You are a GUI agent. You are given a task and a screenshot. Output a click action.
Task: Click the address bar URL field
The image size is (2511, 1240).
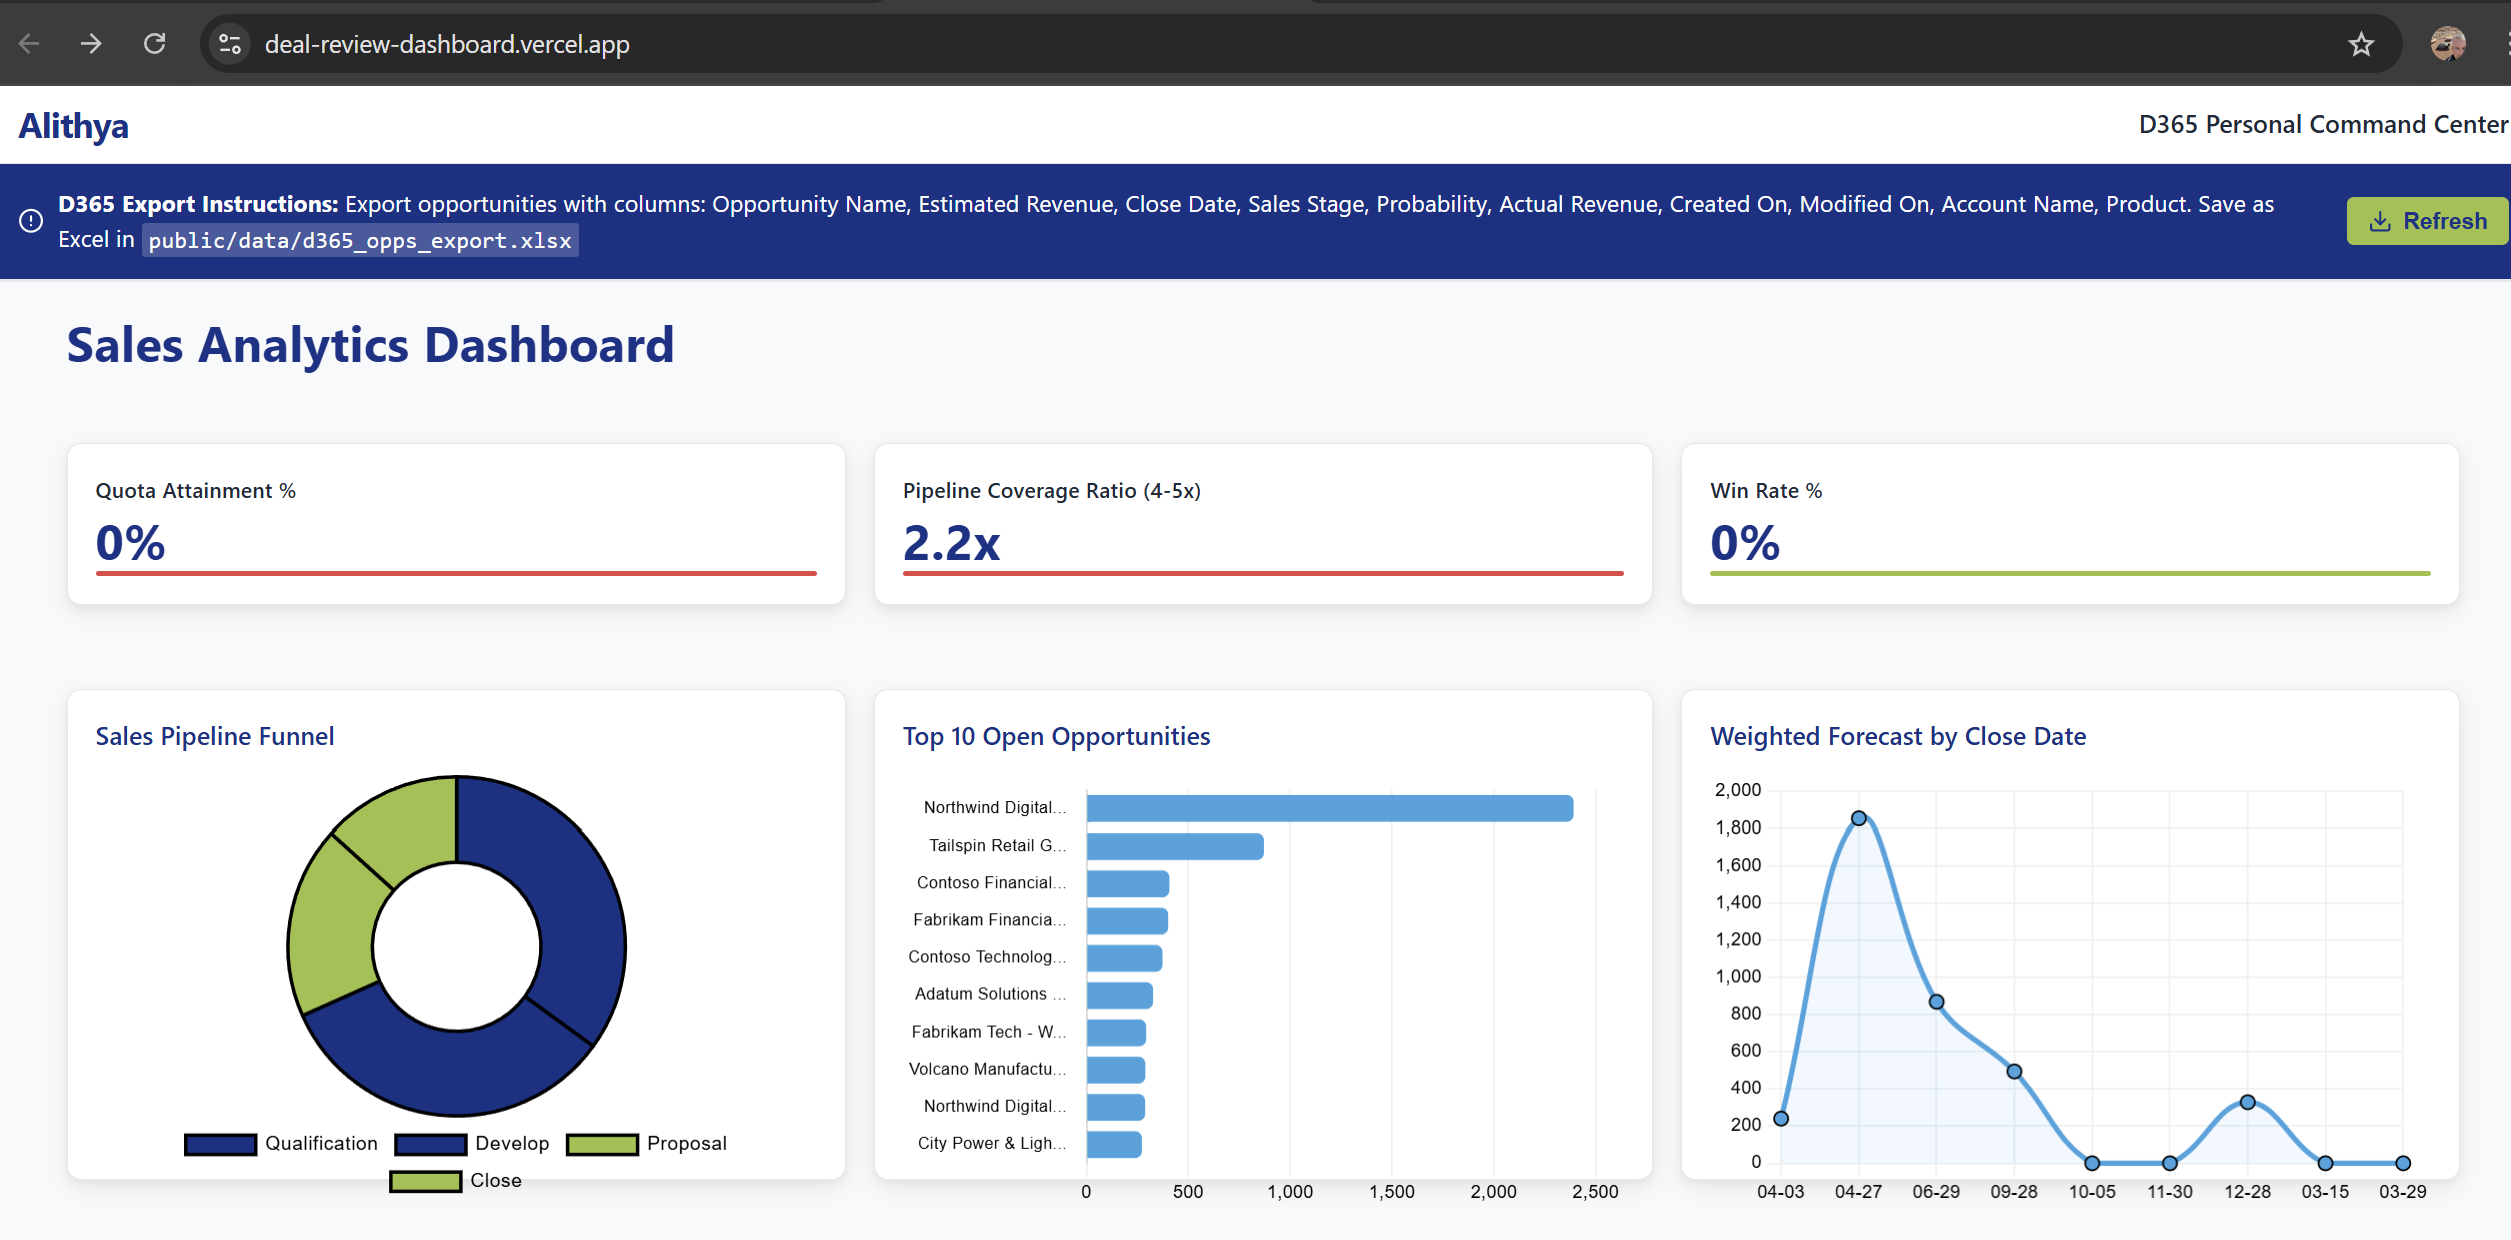(447, 44)
